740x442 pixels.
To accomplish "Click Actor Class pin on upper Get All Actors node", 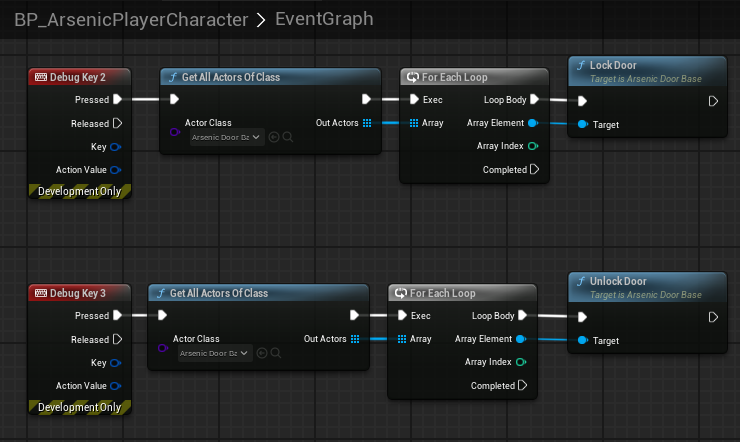I will coord(175,132).
